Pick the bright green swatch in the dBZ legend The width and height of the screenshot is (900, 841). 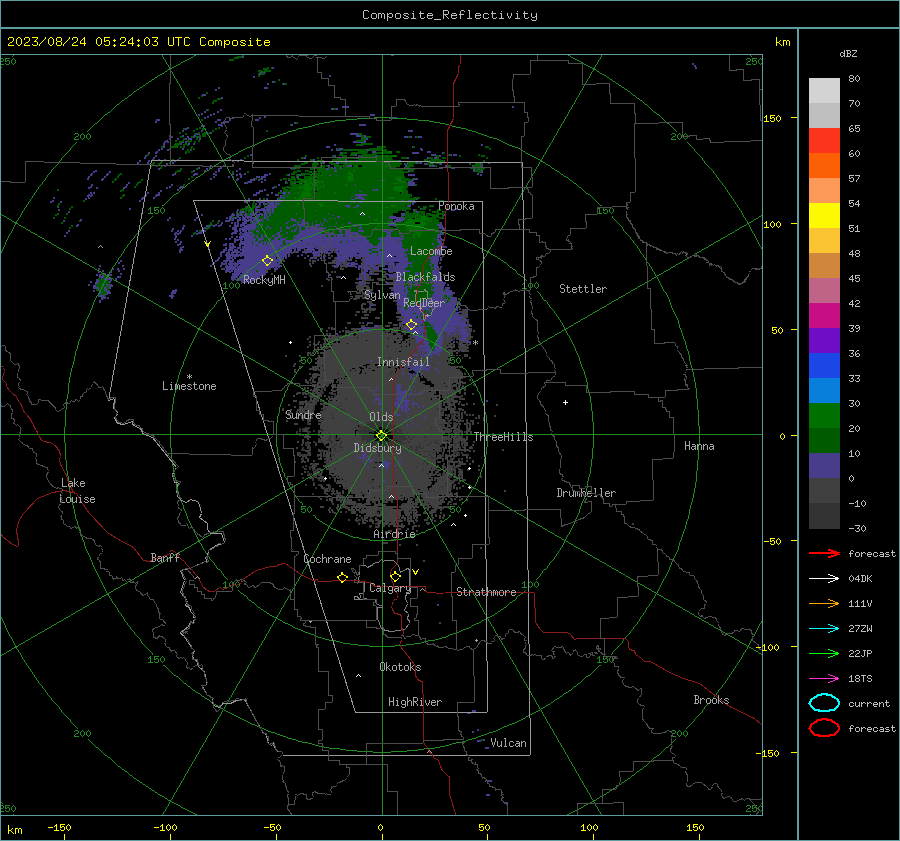pyautogui.click(x=824, y=415)
